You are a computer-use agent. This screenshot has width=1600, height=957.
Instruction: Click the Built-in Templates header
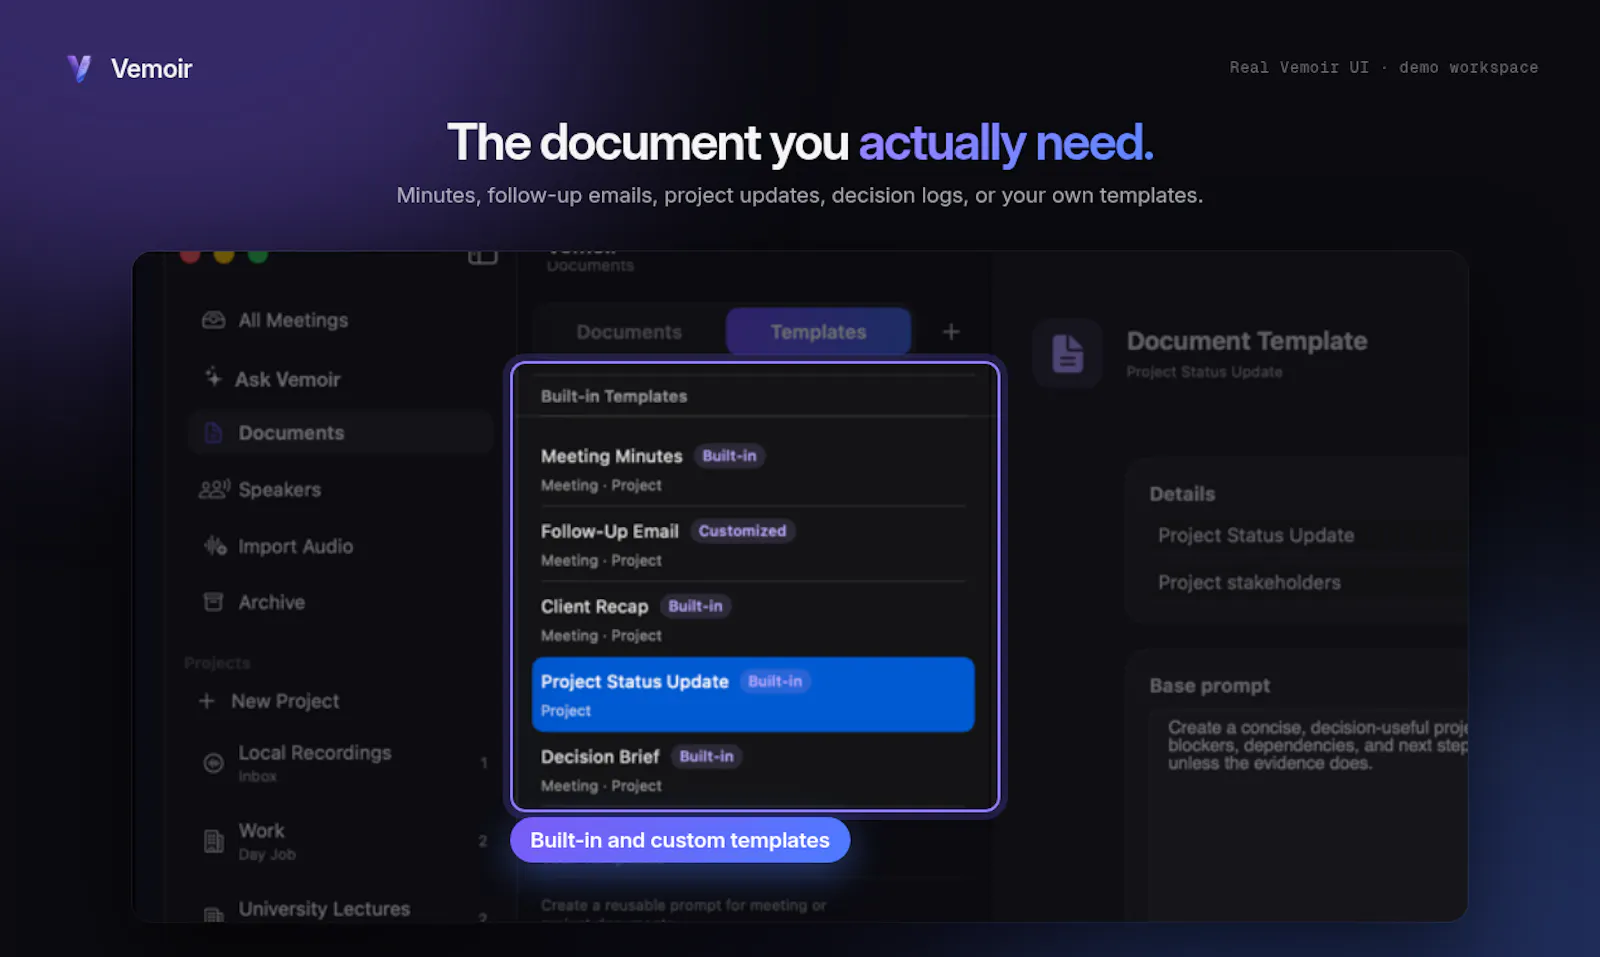click(x=614, y=396)
